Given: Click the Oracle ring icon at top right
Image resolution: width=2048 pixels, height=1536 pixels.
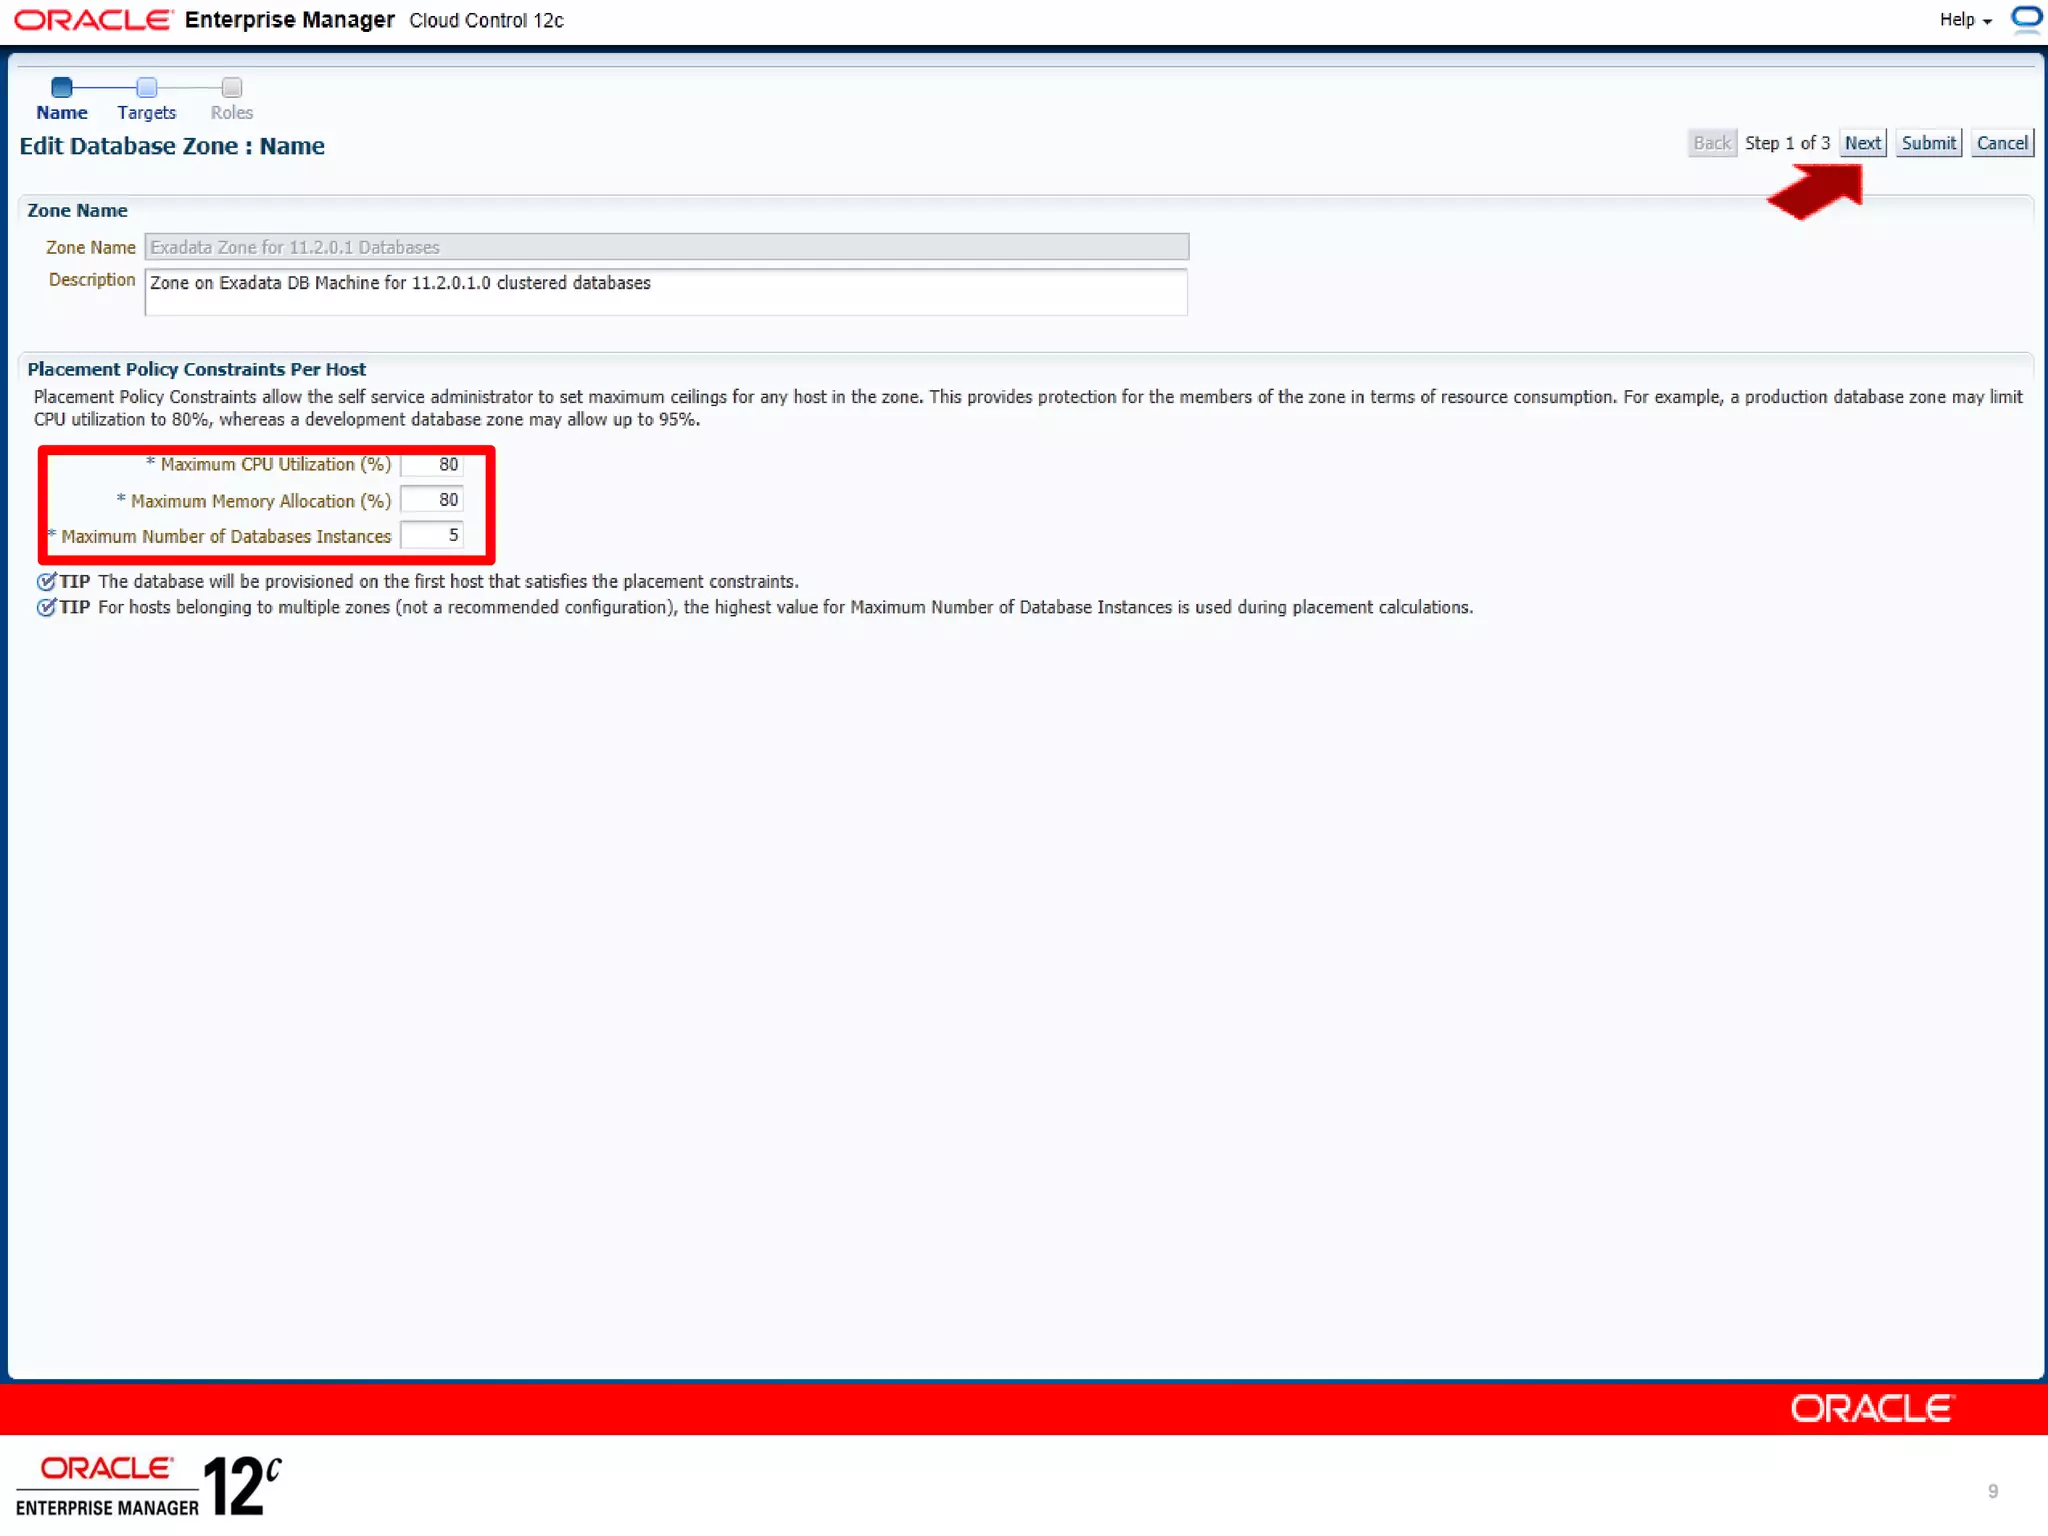Looking at the screenshot, I should [2026, 18].
